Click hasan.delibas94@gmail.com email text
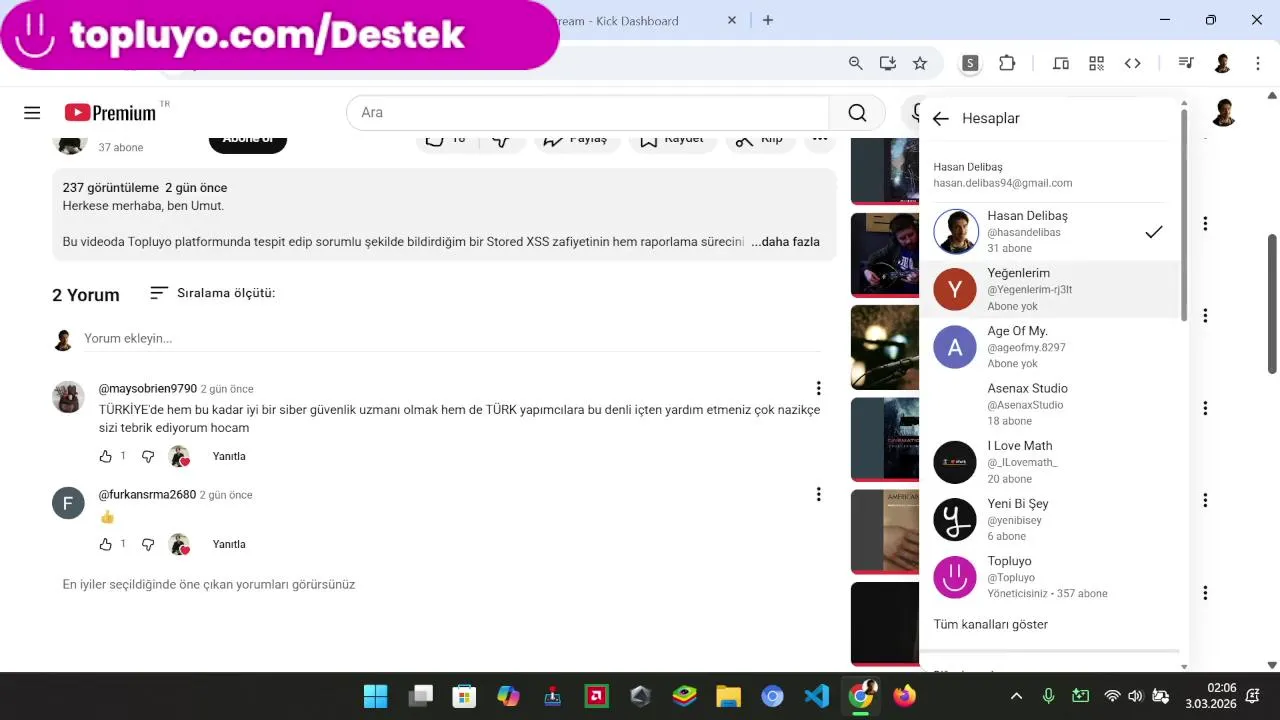1280x720 pixels. (x=1003, y=183)
